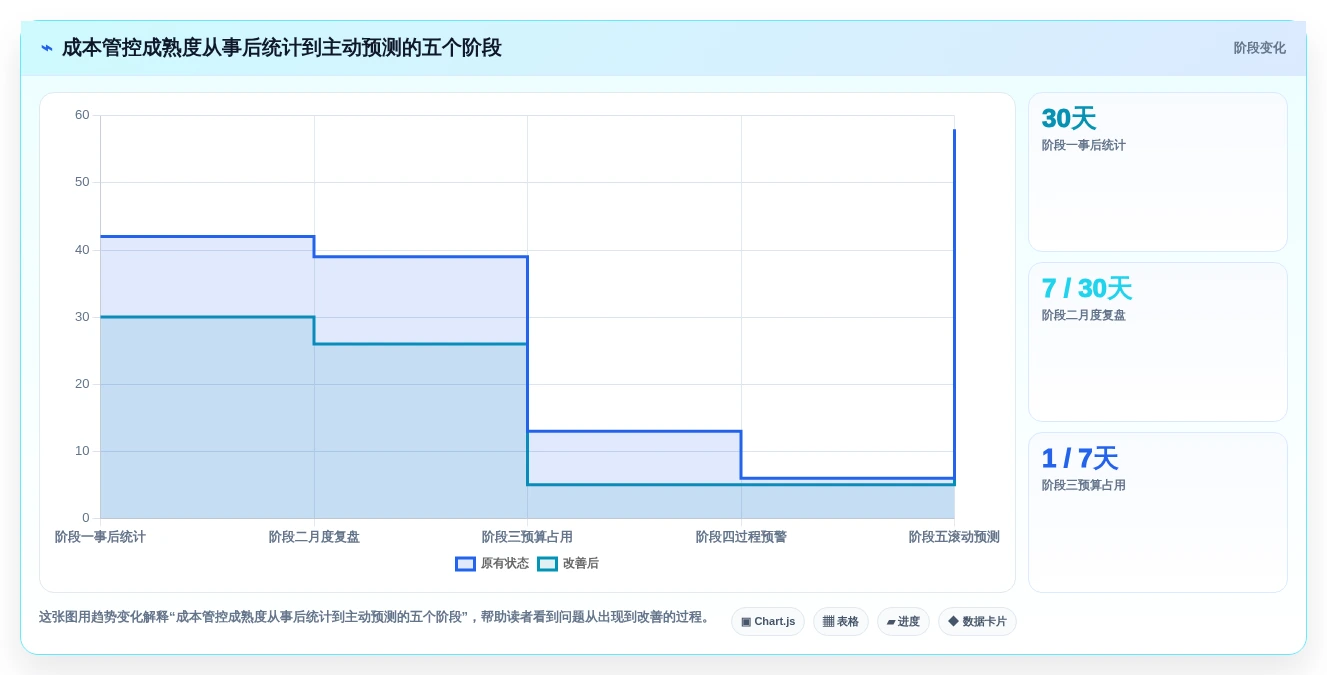
Task: Click the y-axis value 60
Action: [82, 115]
